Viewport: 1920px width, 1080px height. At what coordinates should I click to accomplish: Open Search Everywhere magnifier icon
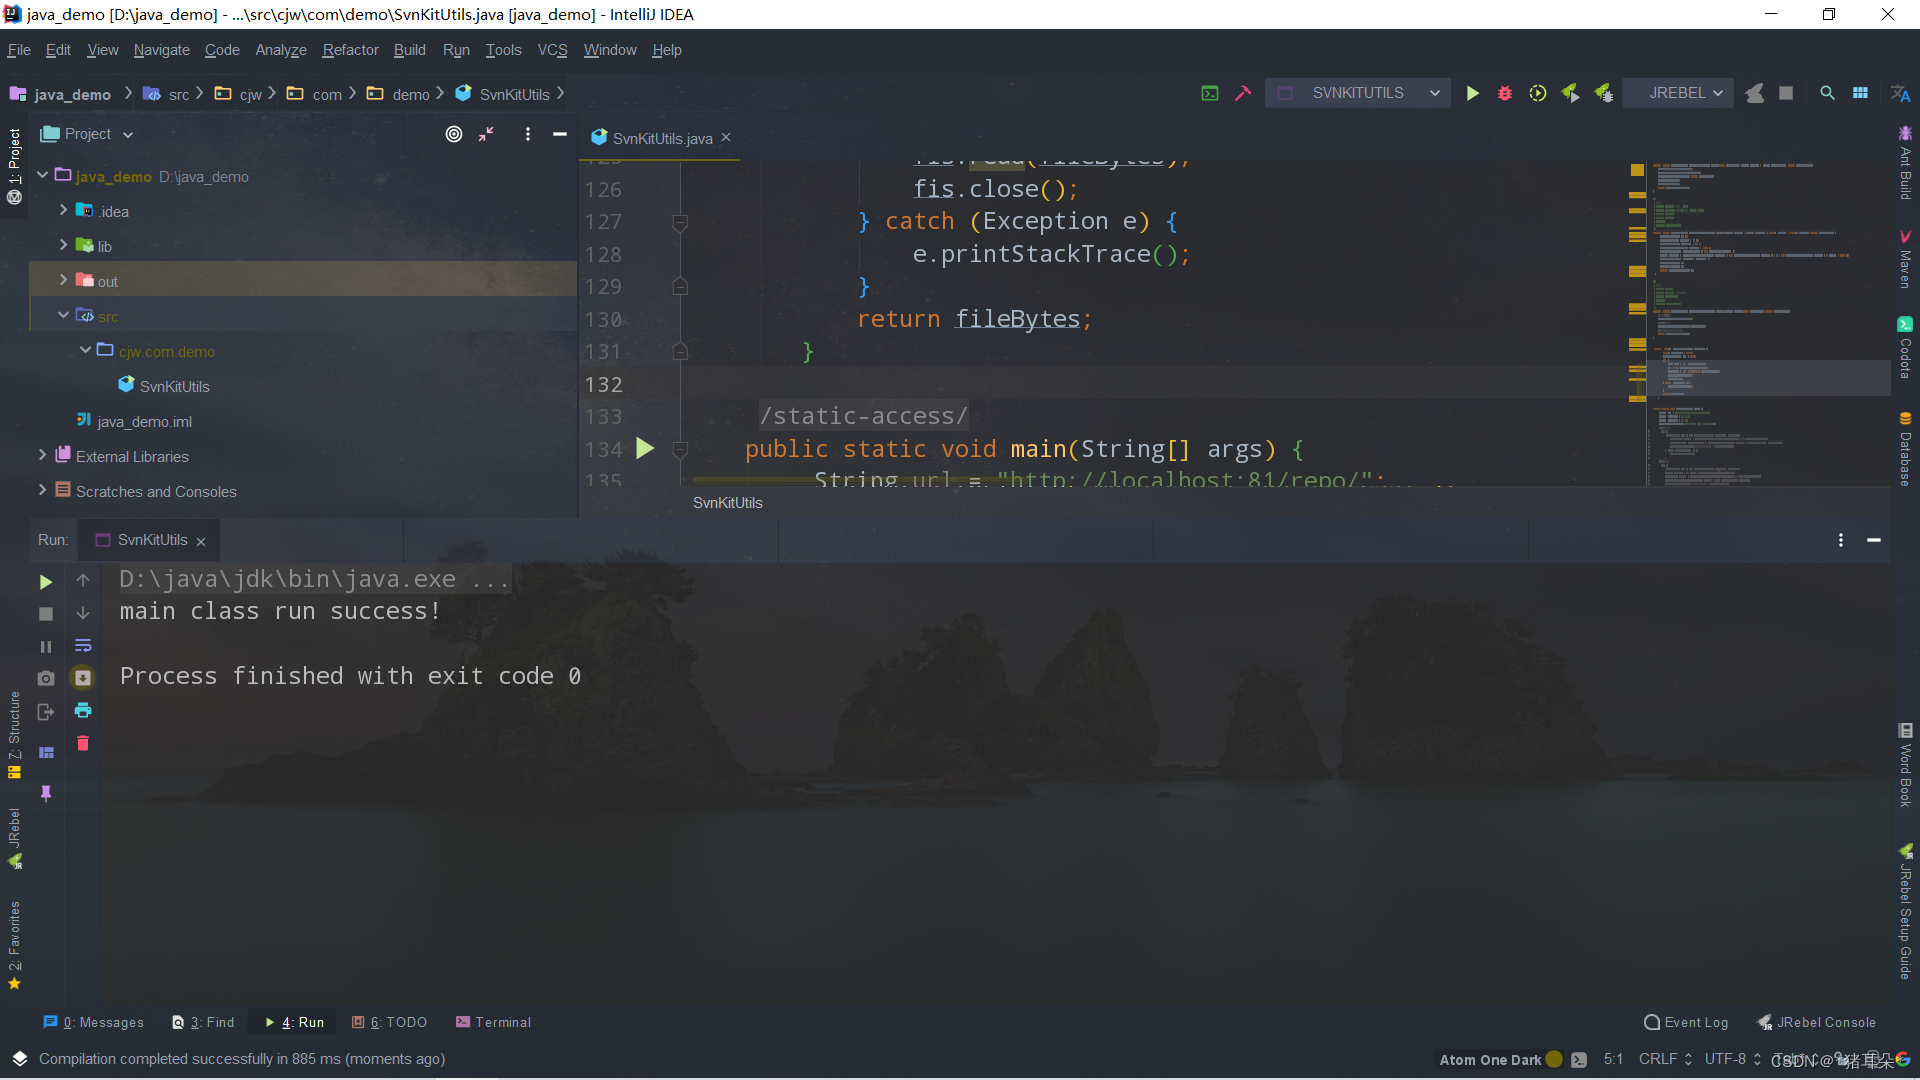1827,93
